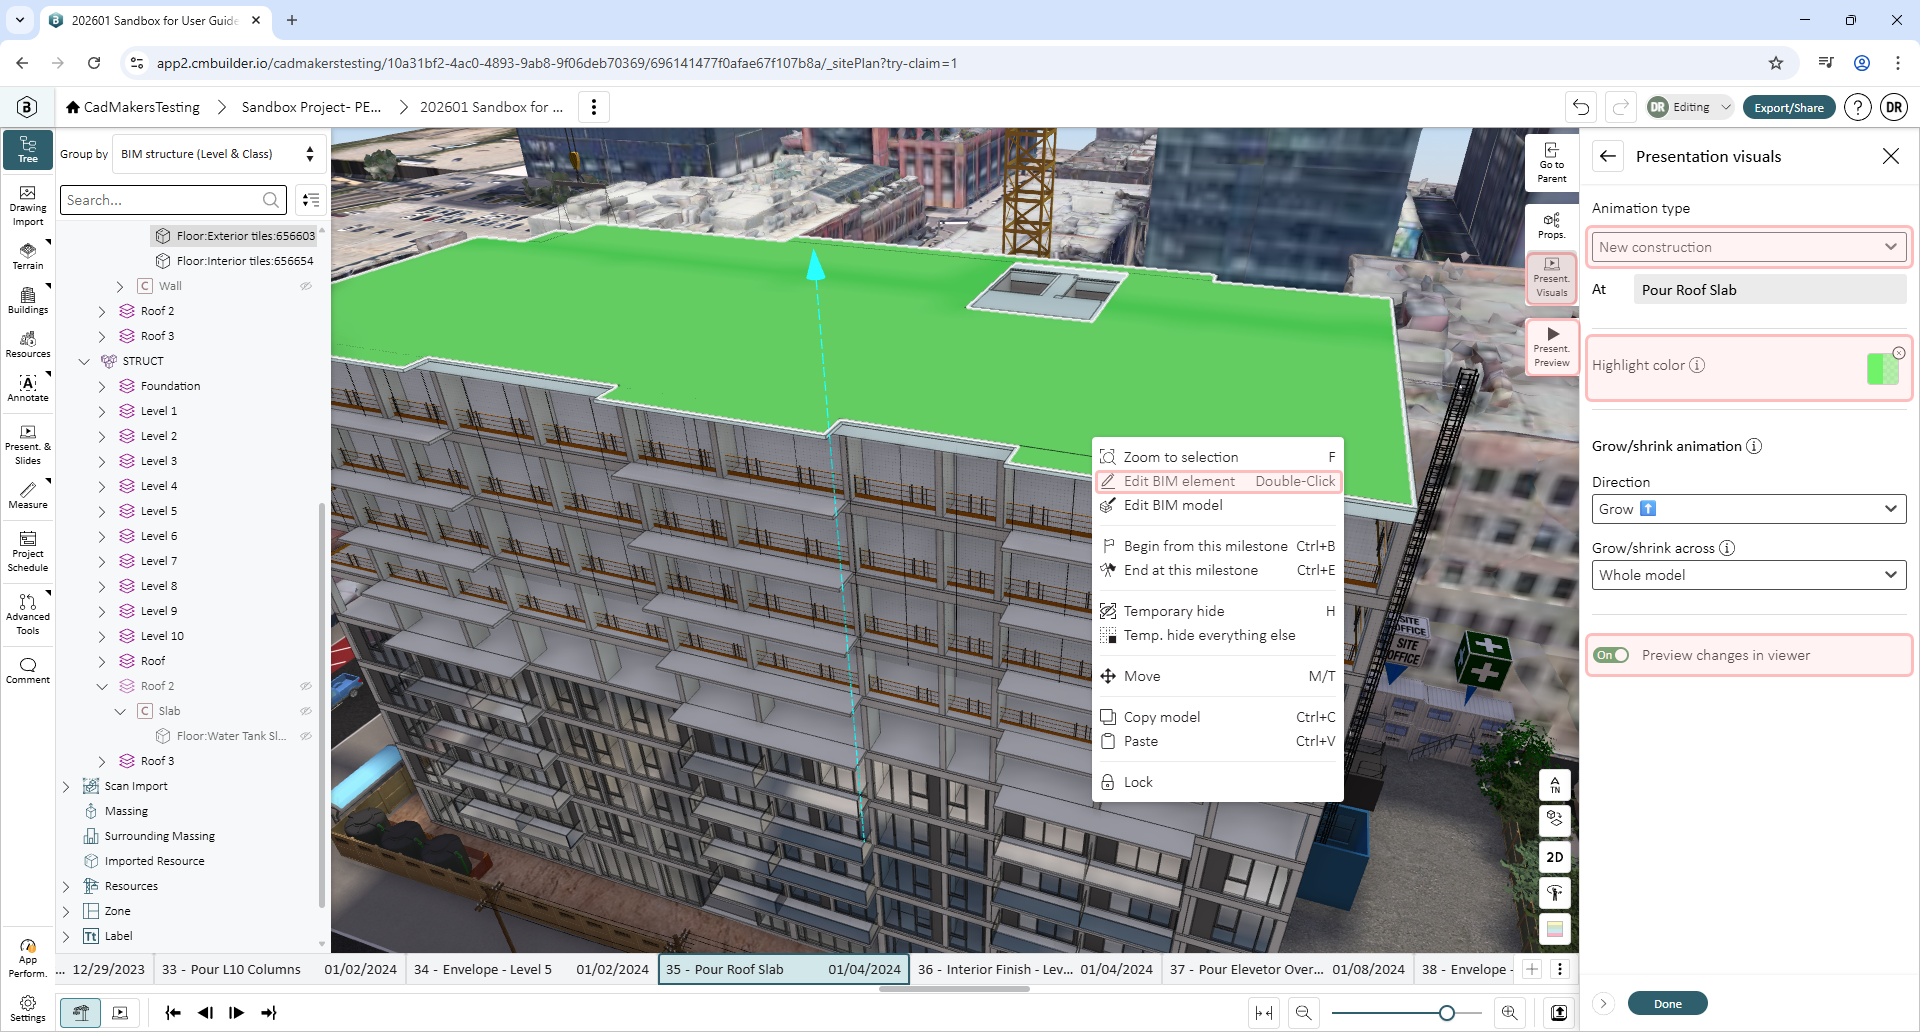Toggle visibility of the Wall class
Image resolution: width=1920 pixels, height=1032 pixels.
point(306,286)
